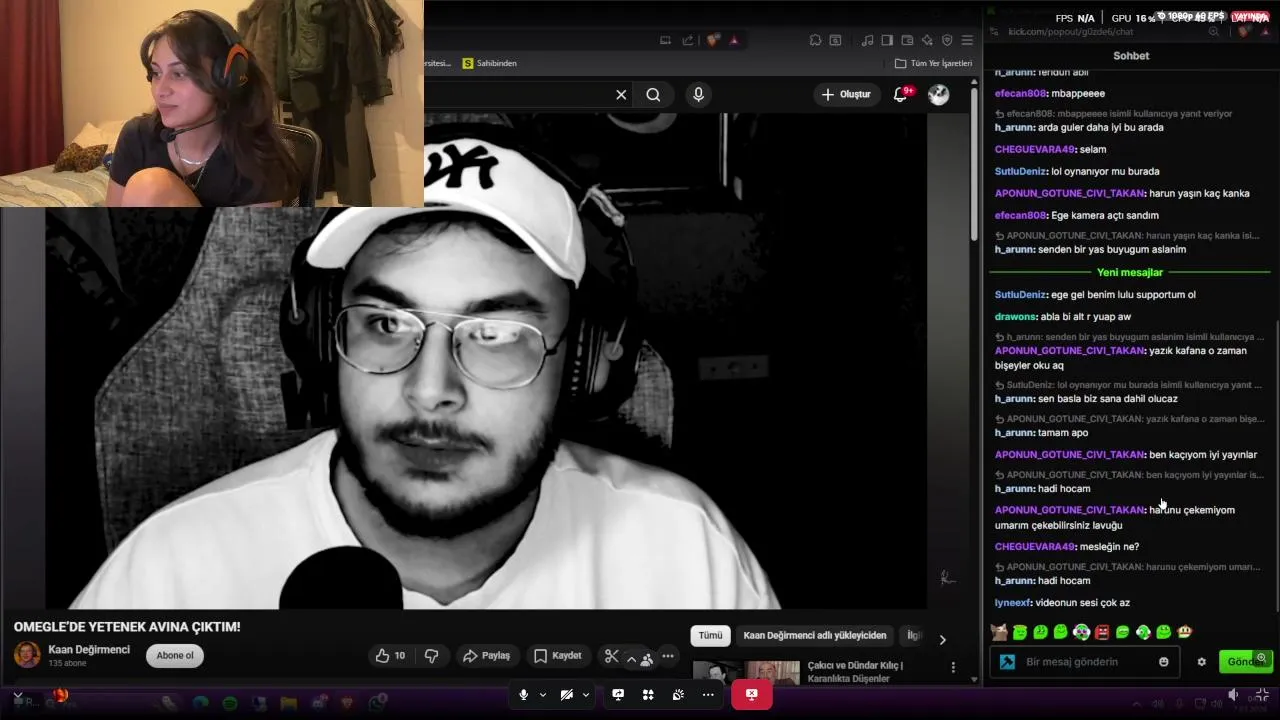Click the WhatsApp icon on taskbar
Viewport: 1280px width, 720px height.
(x=377, y=703)
